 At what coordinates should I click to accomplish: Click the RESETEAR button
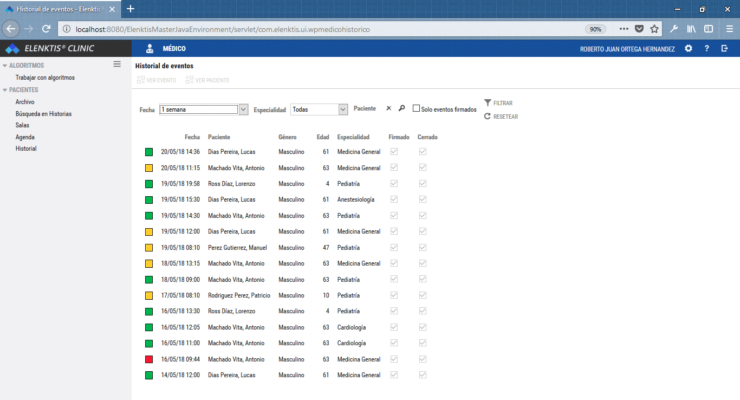tap(505, 117)
